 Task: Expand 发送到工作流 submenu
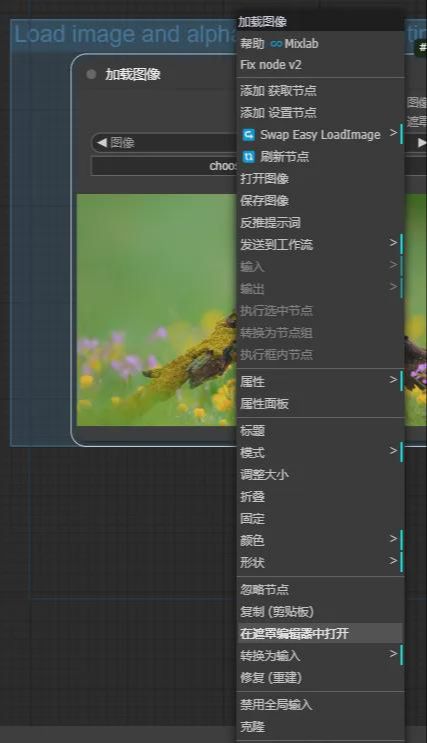coord(320,245)
